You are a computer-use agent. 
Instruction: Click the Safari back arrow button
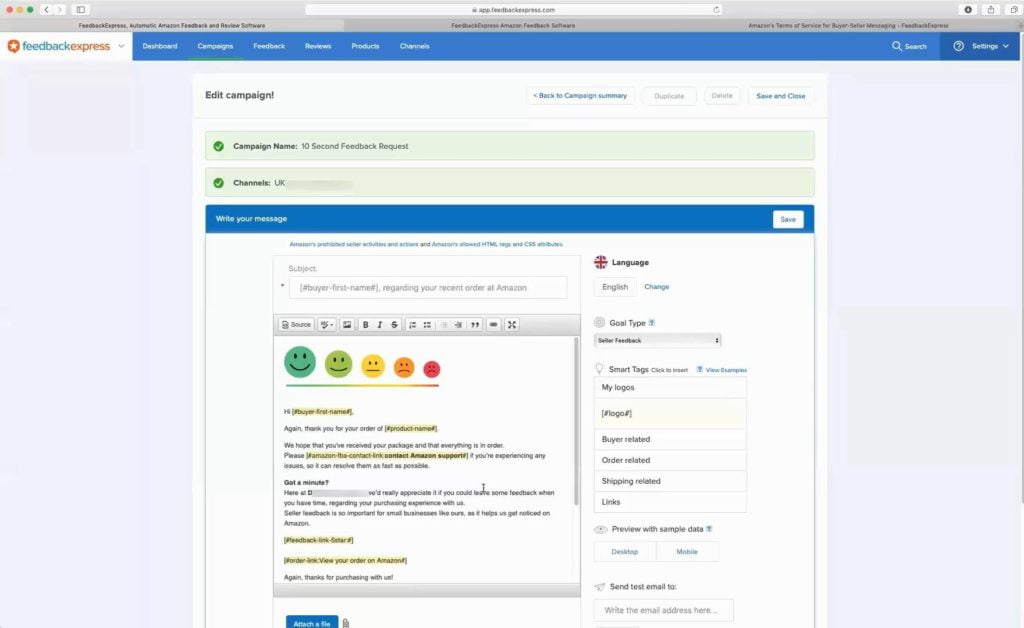click(46, 10)
